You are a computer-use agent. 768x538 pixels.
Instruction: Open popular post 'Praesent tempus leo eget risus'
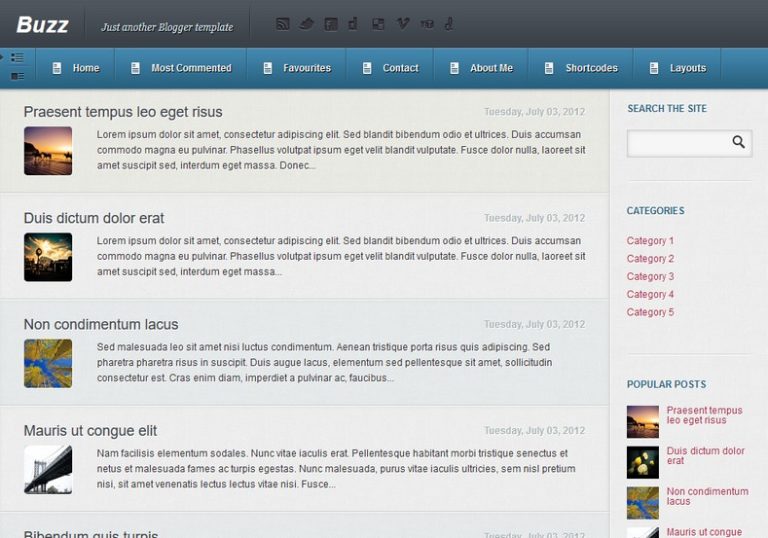pos(704,416)
